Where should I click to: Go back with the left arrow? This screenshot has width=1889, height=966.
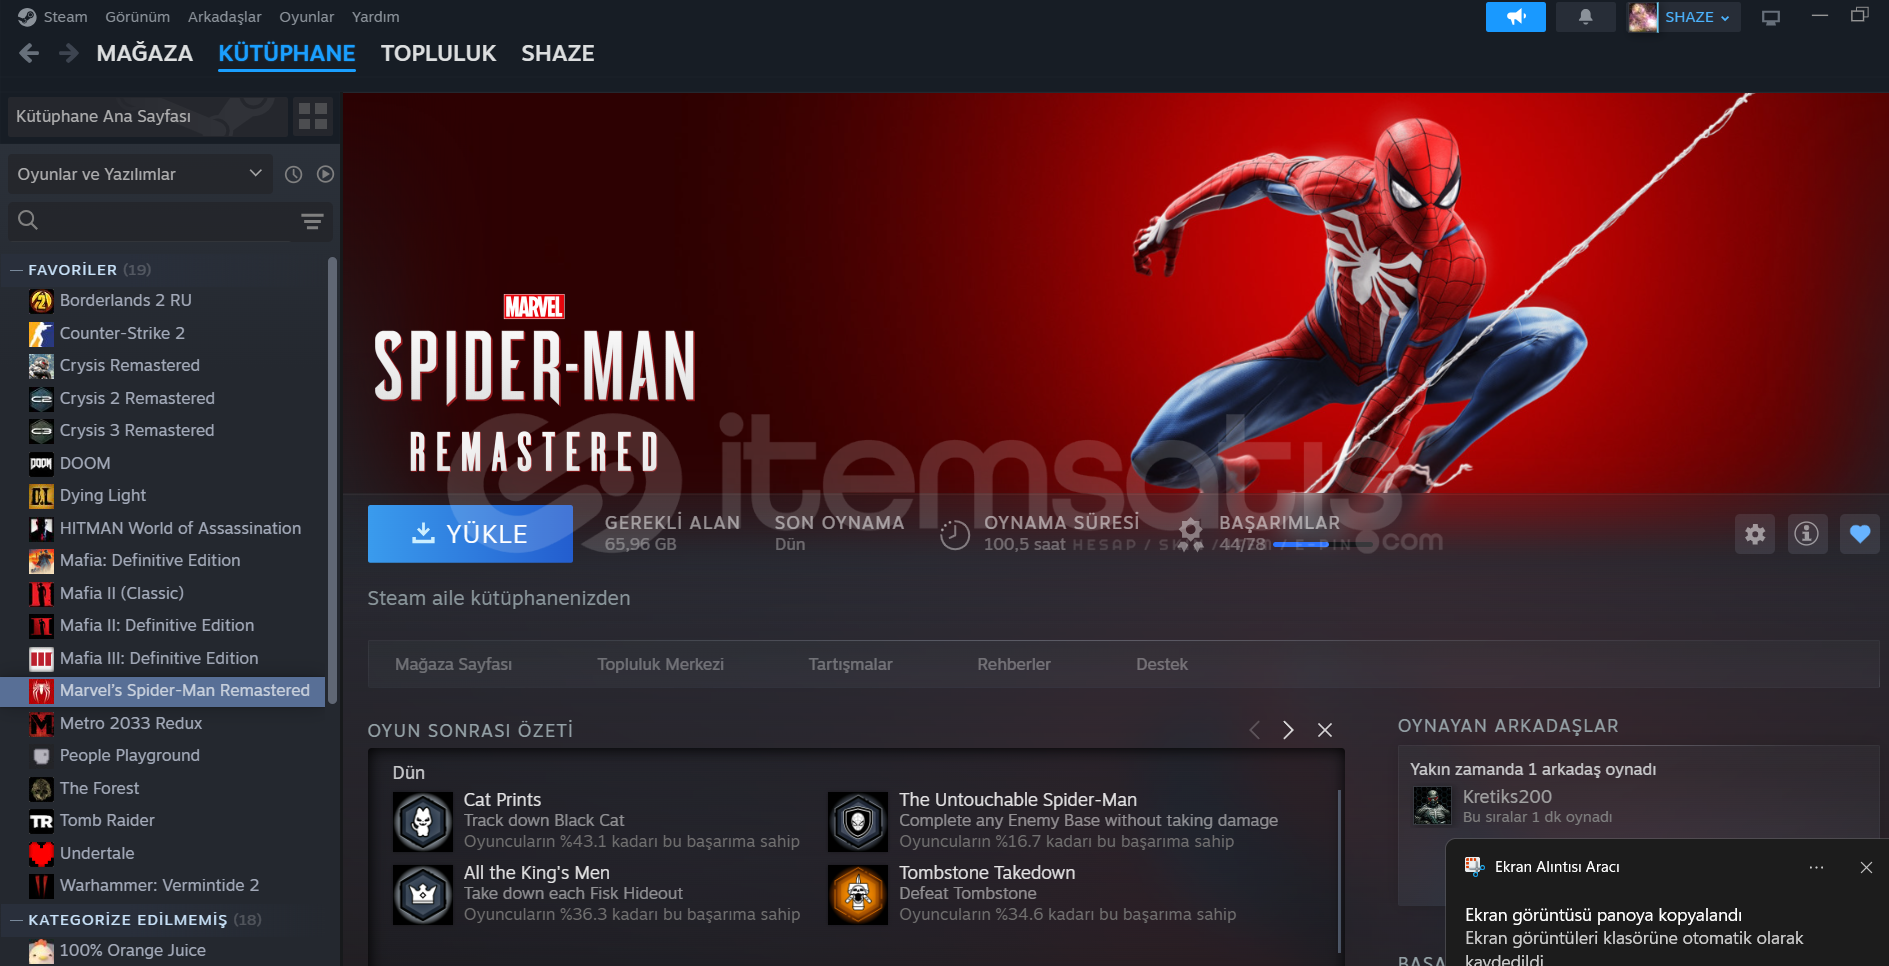point(29,53)
